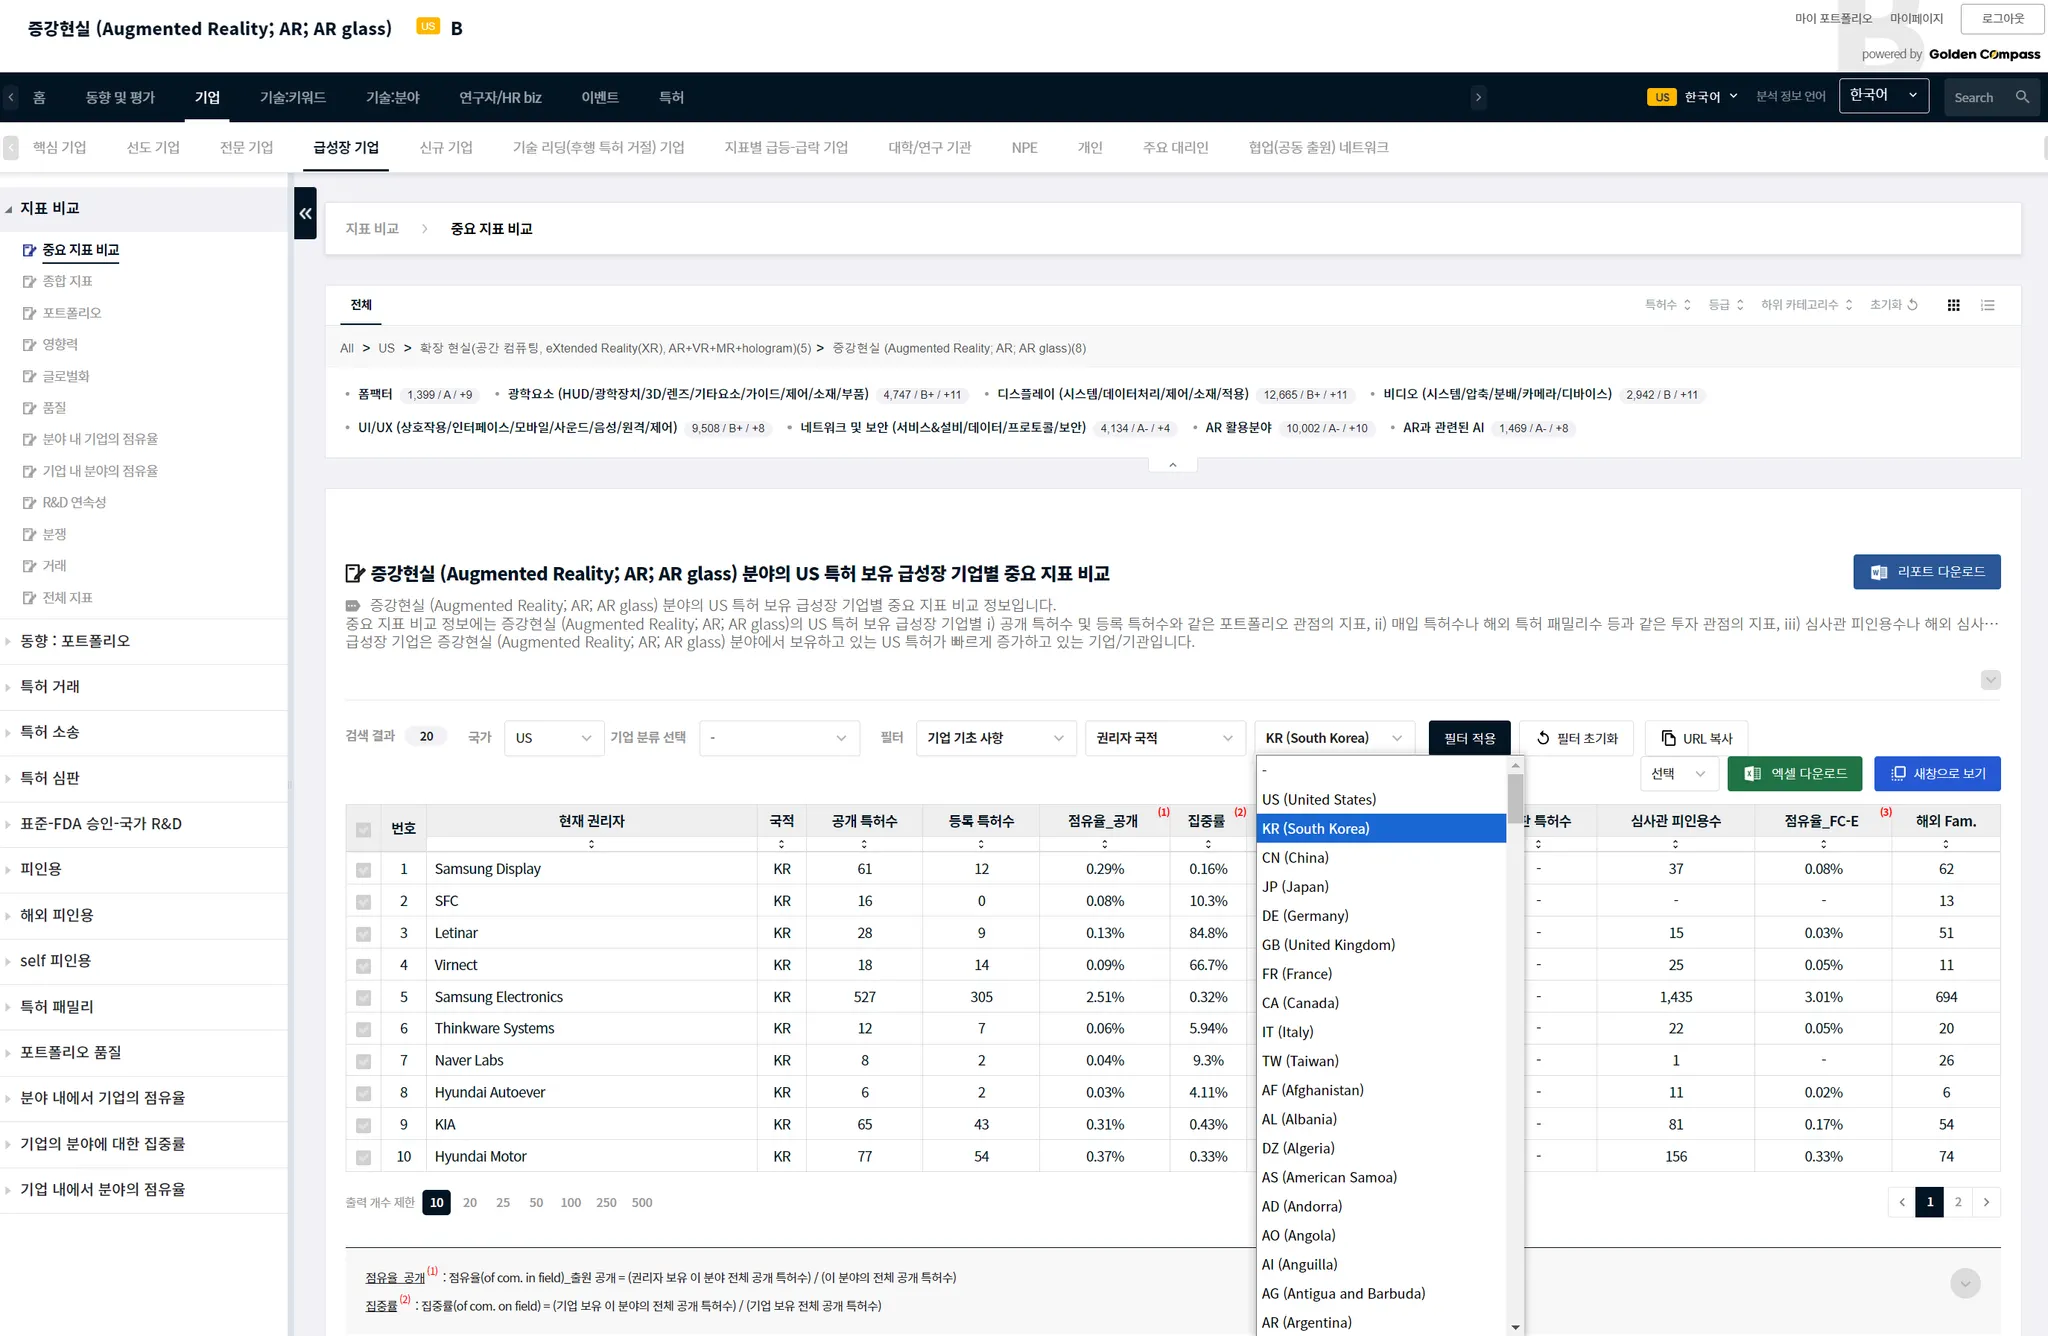Click the reset (초기화) icon
Image resolution: width=2048 pixels, height=1336 pixels.
[1912, 305]
